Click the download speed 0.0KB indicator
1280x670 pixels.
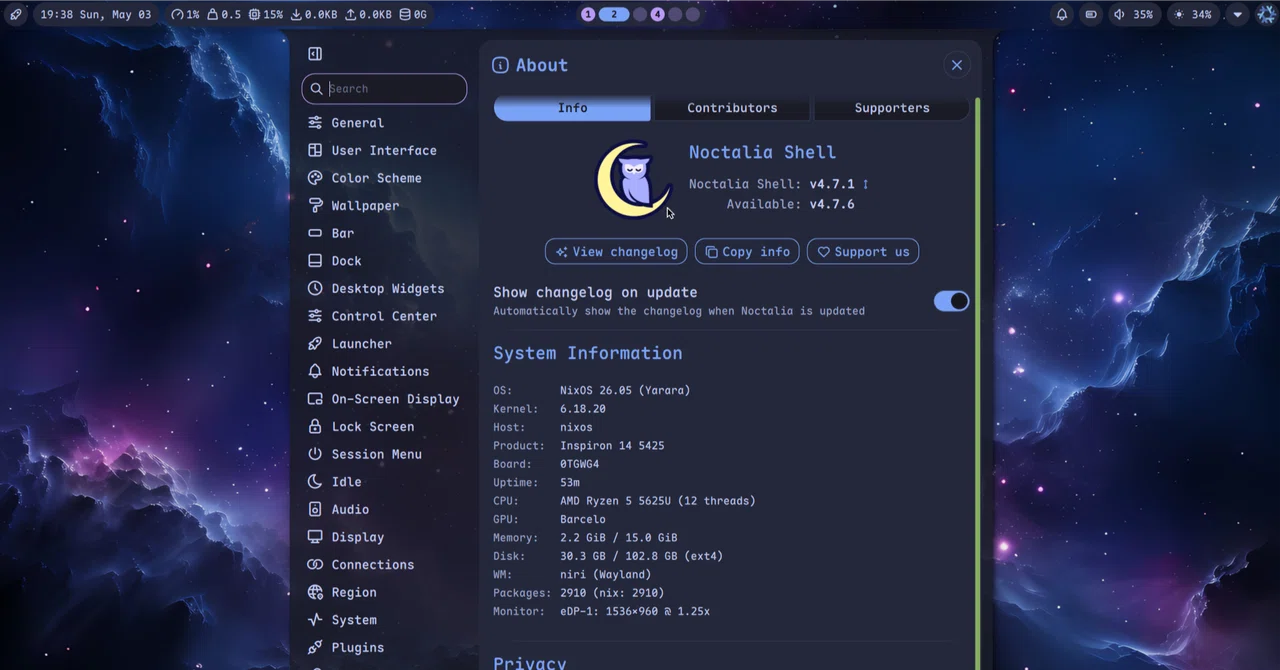pyautogui.click(x=314, y=15)
